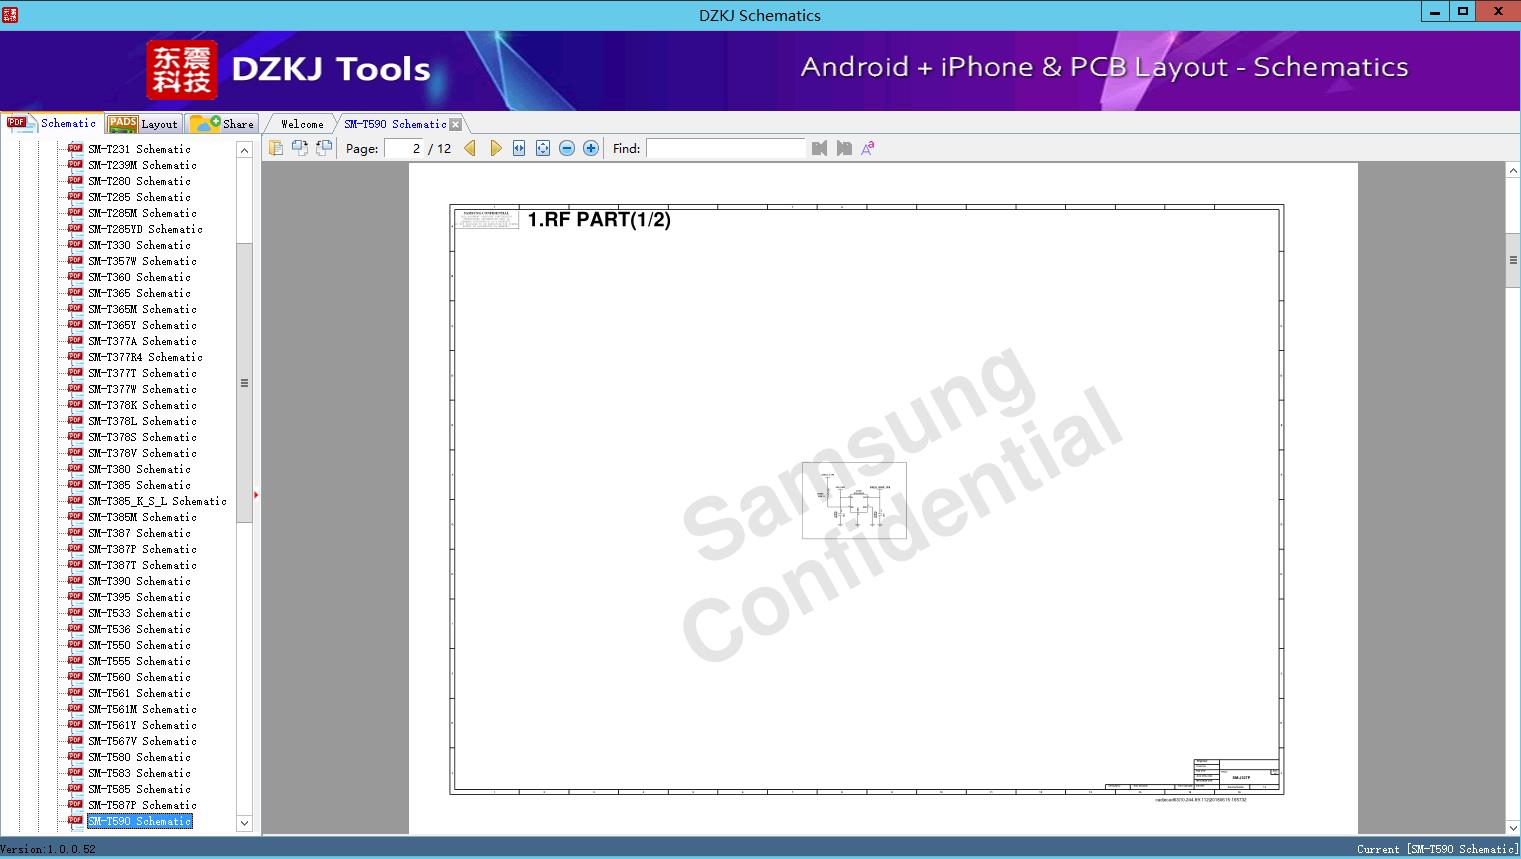This screenshot has height=859, width=1521.
Task: Click document viewer scroll down arrow
Action: point(1513,827)
